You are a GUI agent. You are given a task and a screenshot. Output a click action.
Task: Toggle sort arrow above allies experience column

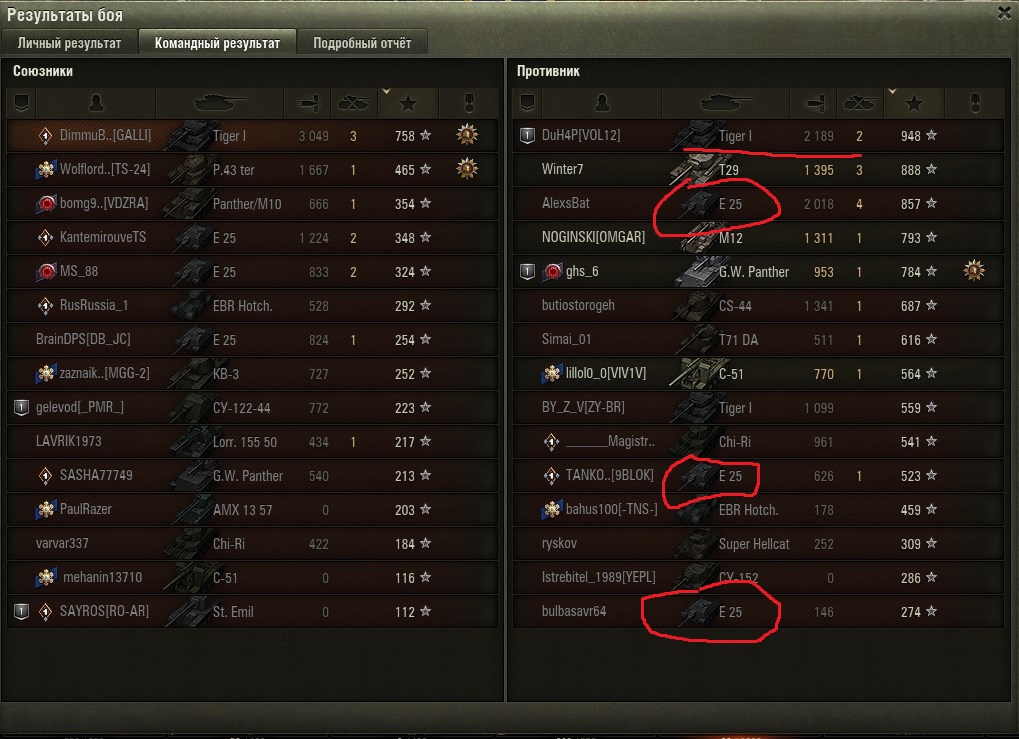tap(386, 92)
